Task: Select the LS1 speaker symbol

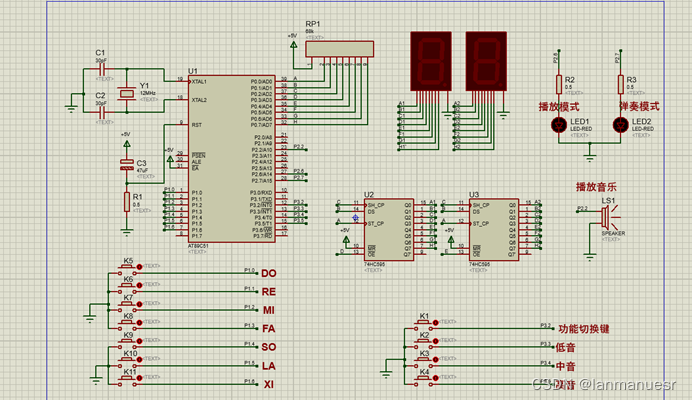Action: (609, 217)
